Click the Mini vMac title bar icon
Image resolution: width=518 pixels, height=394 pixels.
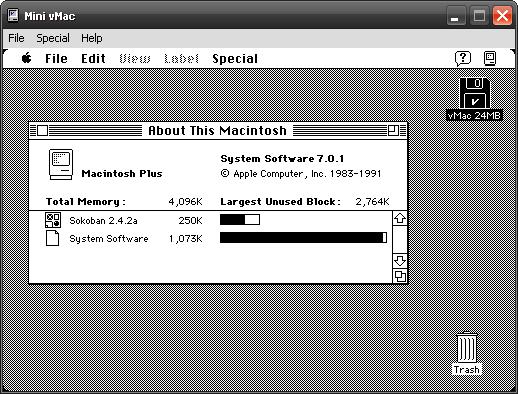tap(13, 15)
